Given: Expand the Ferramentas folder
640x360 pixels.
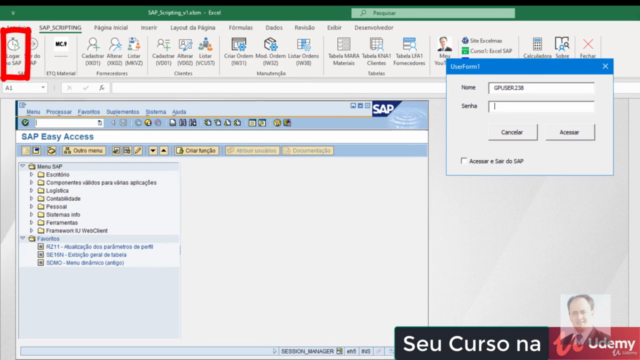Looking at the screenshot, I should tap(31, 222).
